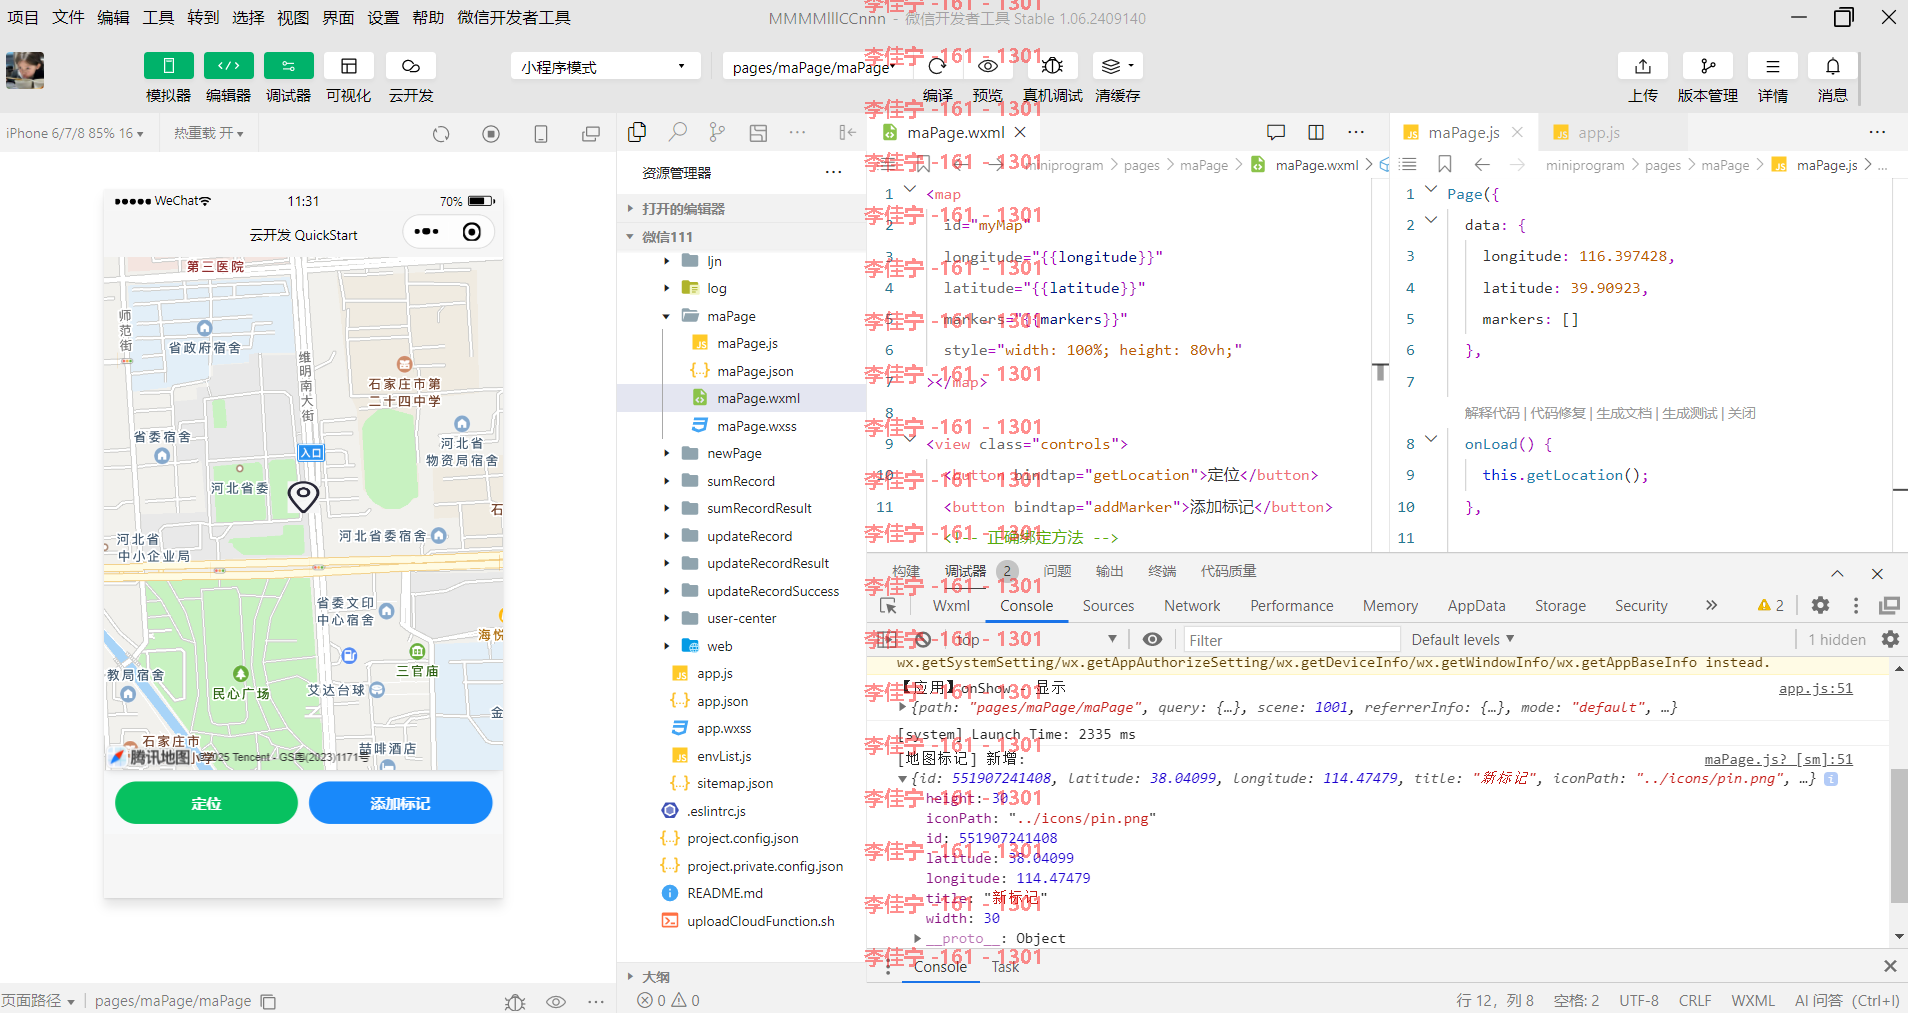Image resolution: width=1908 pixels, height=1013 pixels.
Task: Expand the sumRecord folder
Action: pos(741,481)
